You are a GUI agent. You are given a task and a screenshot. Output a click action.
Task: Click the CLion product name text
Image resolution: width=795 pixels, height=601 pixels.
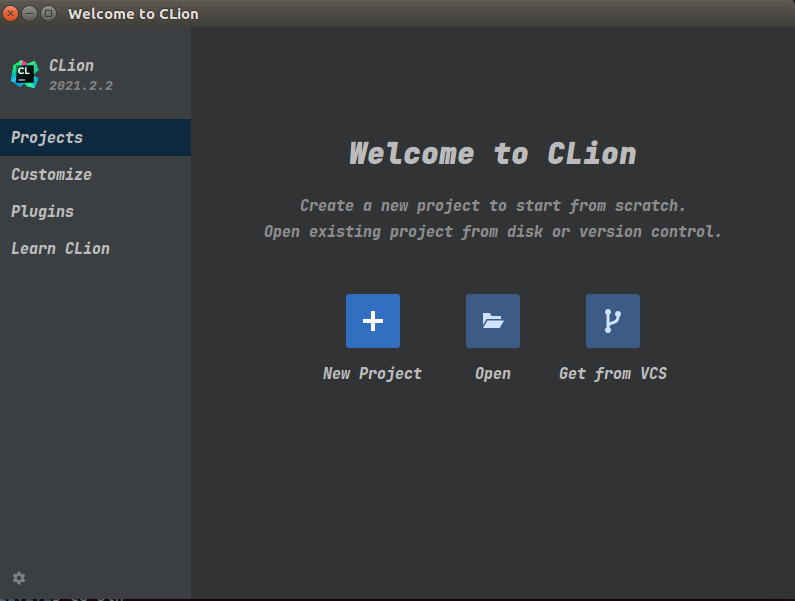point(71,65)
